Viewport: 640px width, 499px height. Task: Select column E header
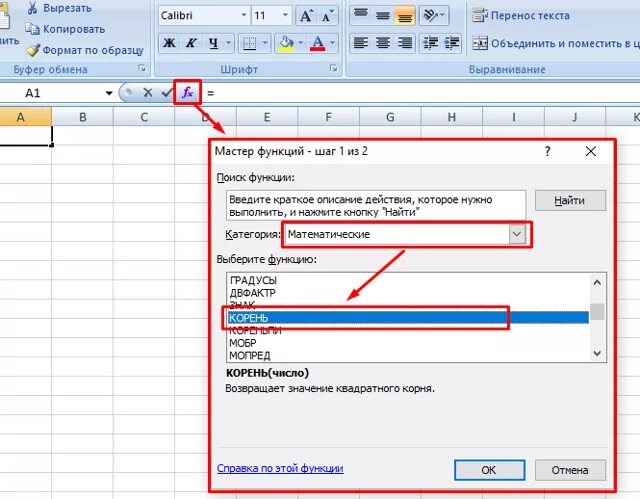click(267, 118)
